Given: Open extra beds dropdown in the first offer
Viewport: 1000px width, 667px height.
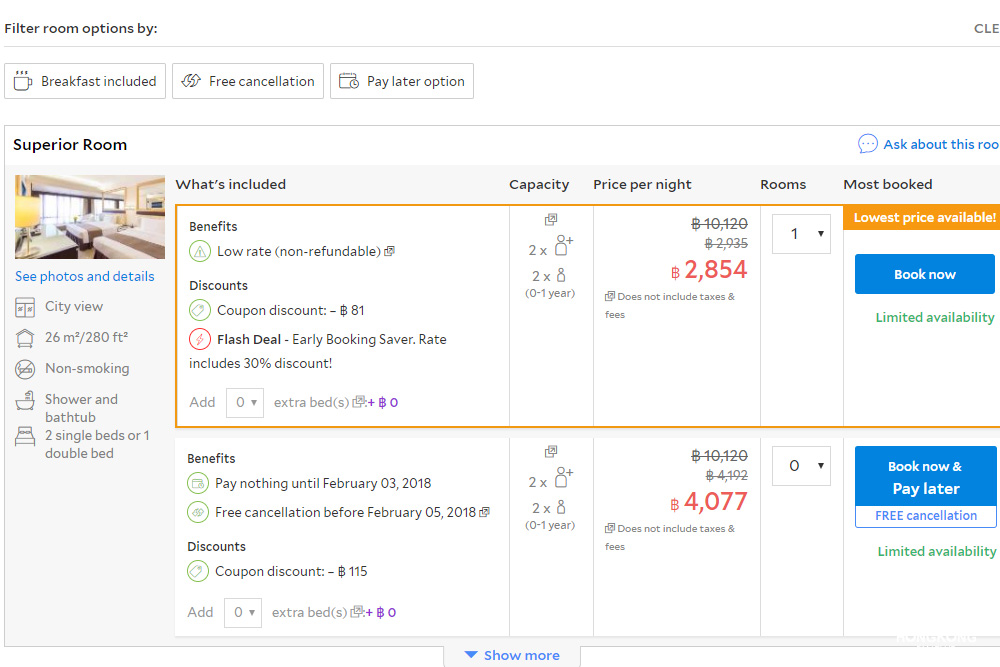Looking at the screenshot, I should click(x=244, y=402).
